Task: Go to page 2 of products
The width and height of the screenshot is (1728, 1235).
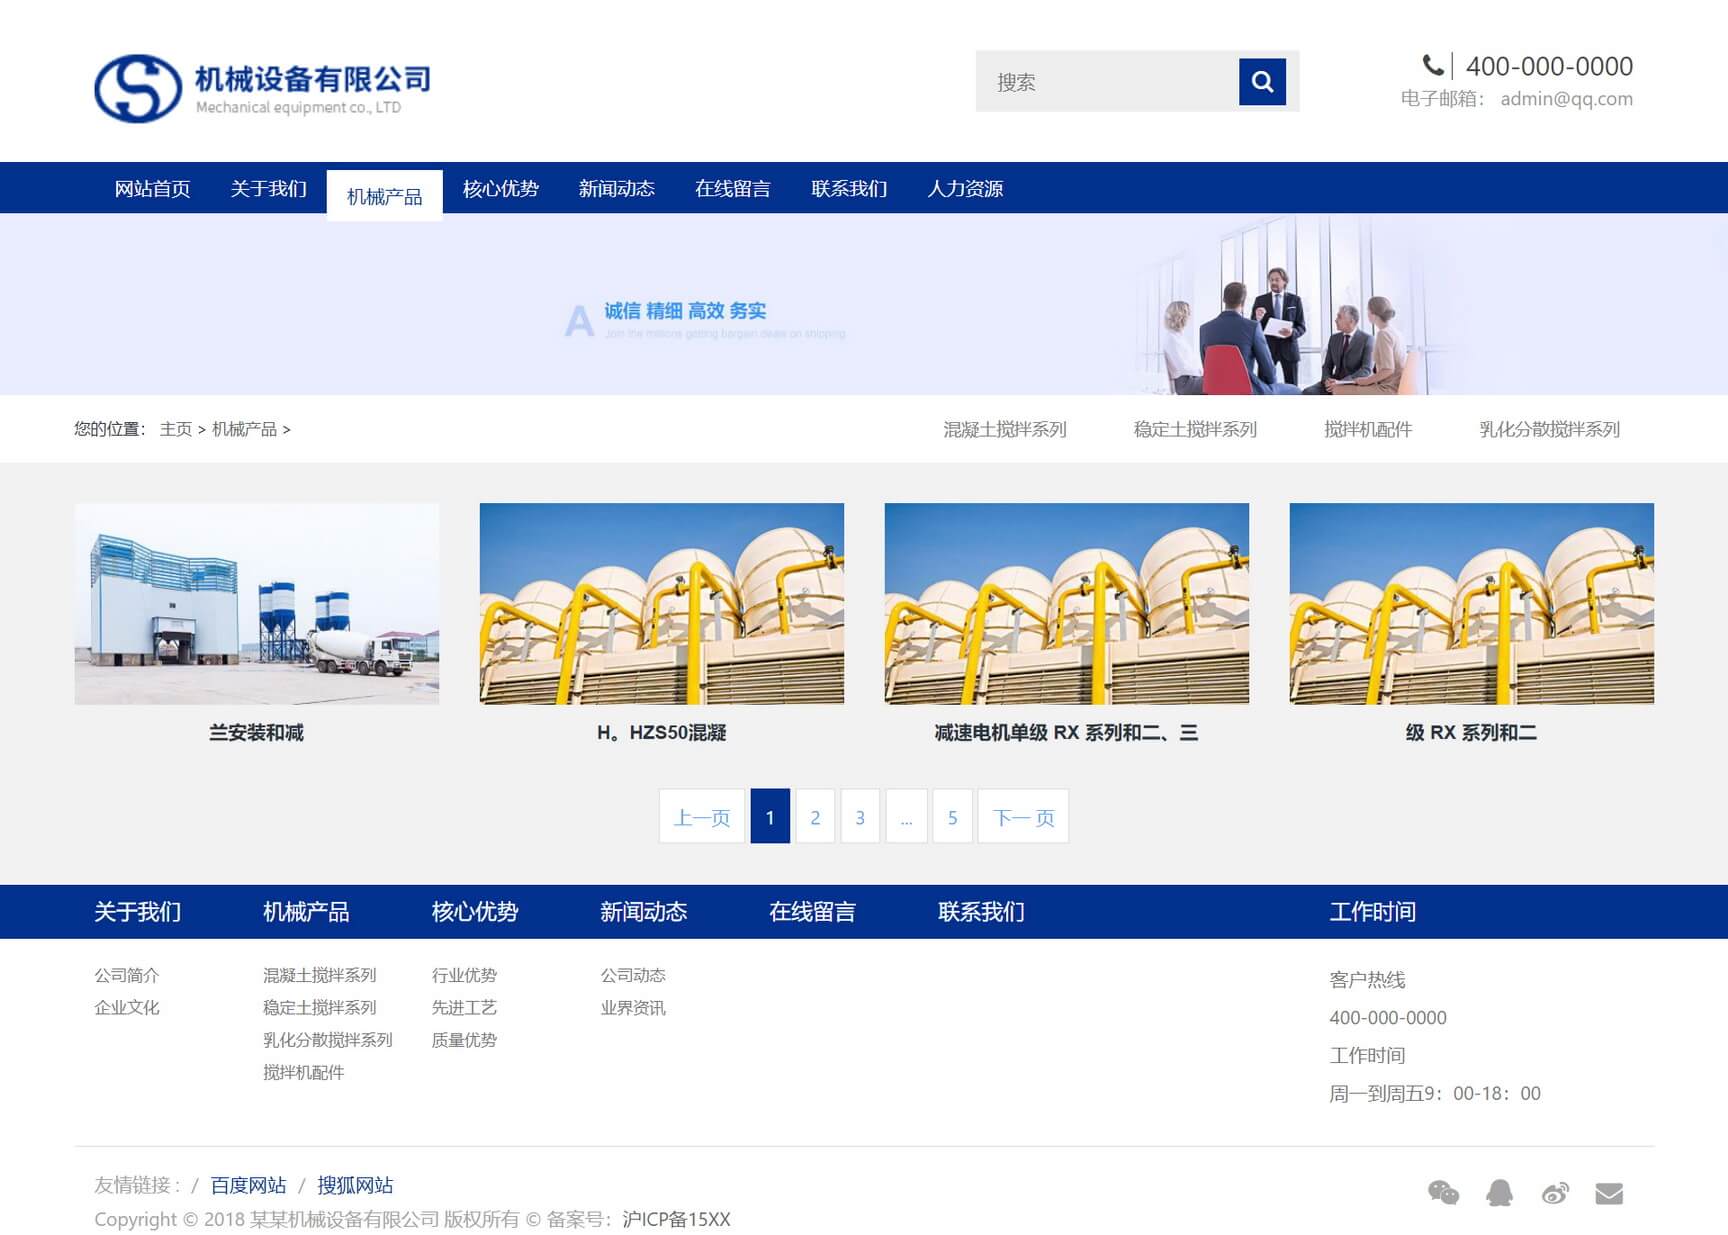Action: coord(814,817)
